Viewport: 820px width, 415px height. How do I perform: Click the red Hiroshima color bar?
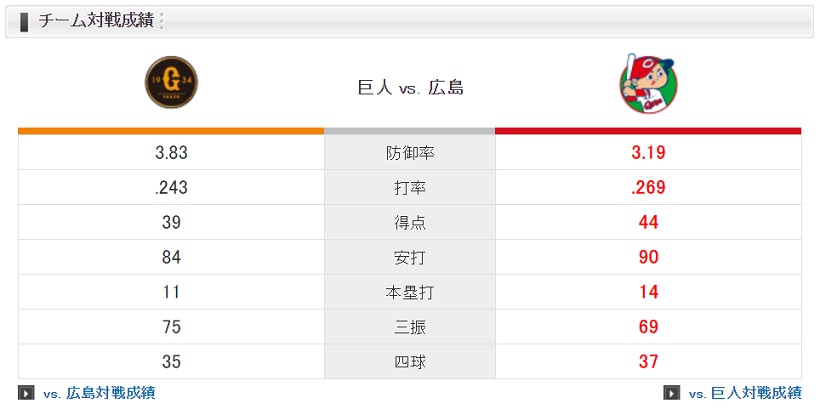point(648,130)
